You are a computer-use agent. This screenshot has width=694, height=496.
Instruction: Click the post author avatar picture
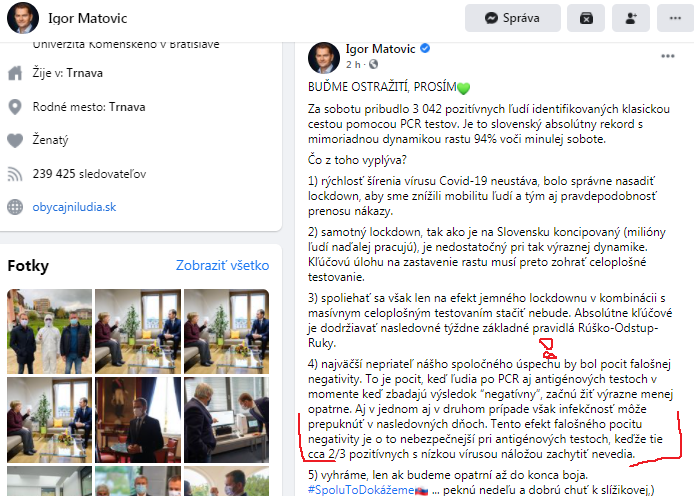click(x=324, y=58)
